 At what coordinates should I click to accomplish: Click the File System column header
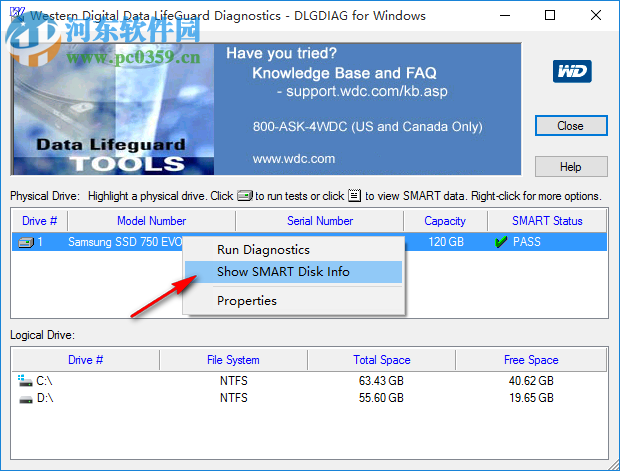233,360
